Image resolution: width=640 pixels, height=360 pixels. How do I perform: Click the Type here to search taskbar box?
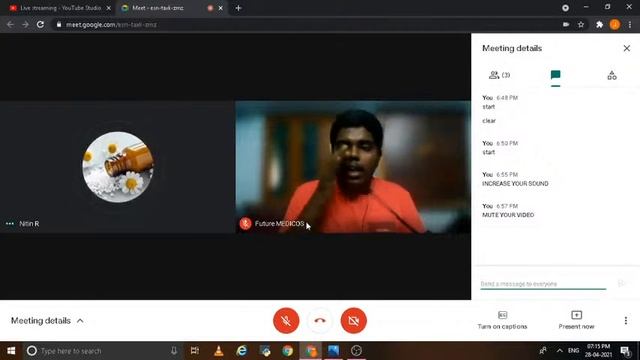pos(102,351)
